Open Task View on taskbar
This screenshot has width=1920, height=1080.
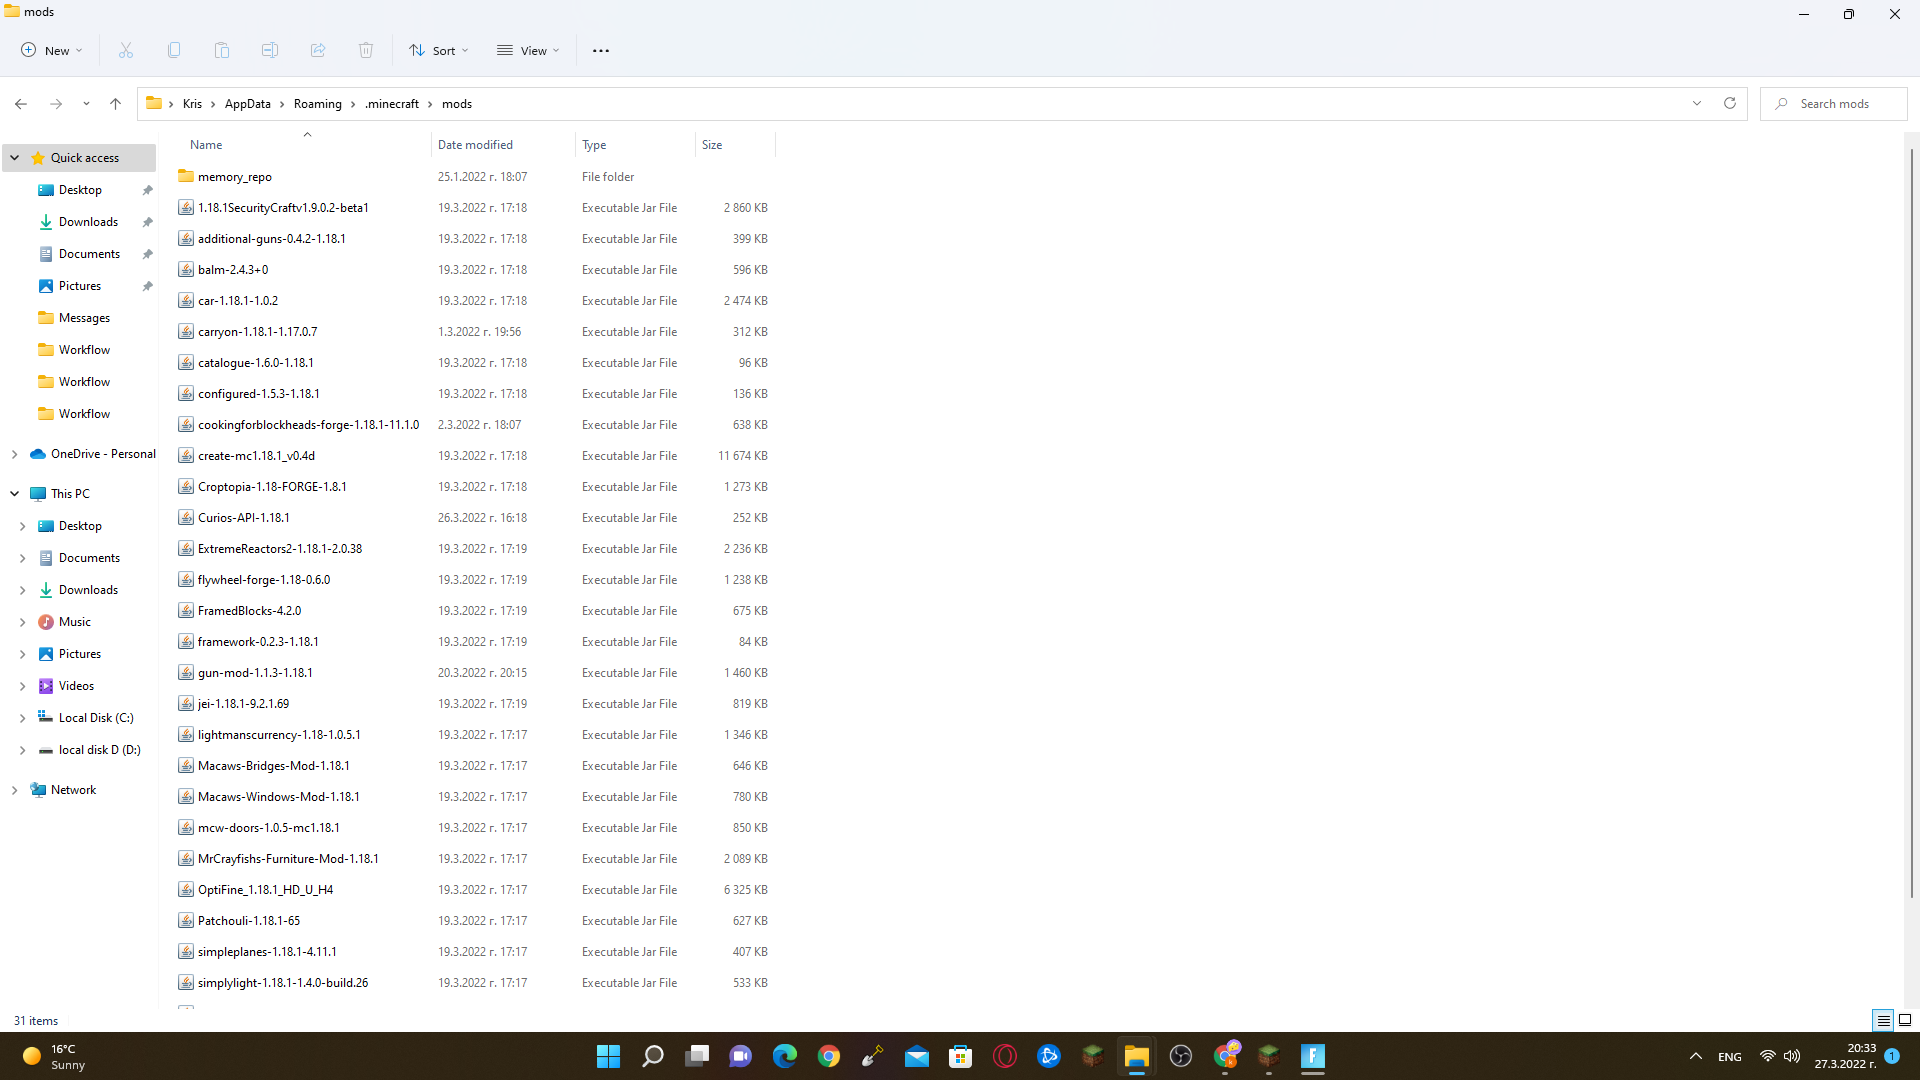[697, 1056]
